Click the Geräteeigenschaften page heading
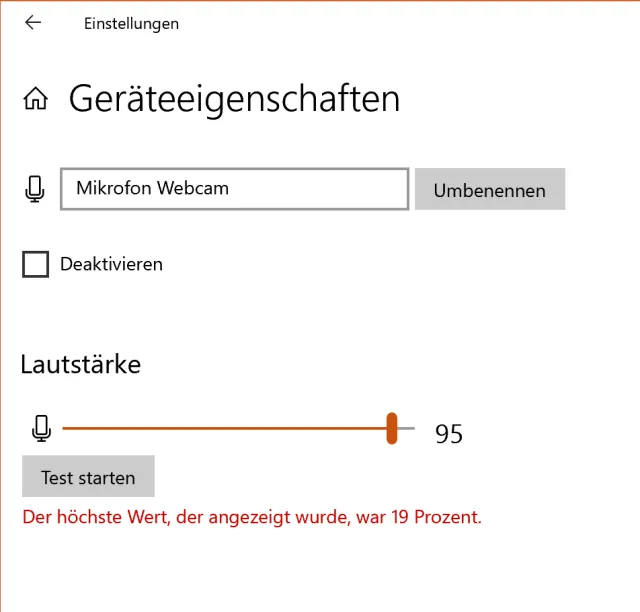 [x=234, y=99]
